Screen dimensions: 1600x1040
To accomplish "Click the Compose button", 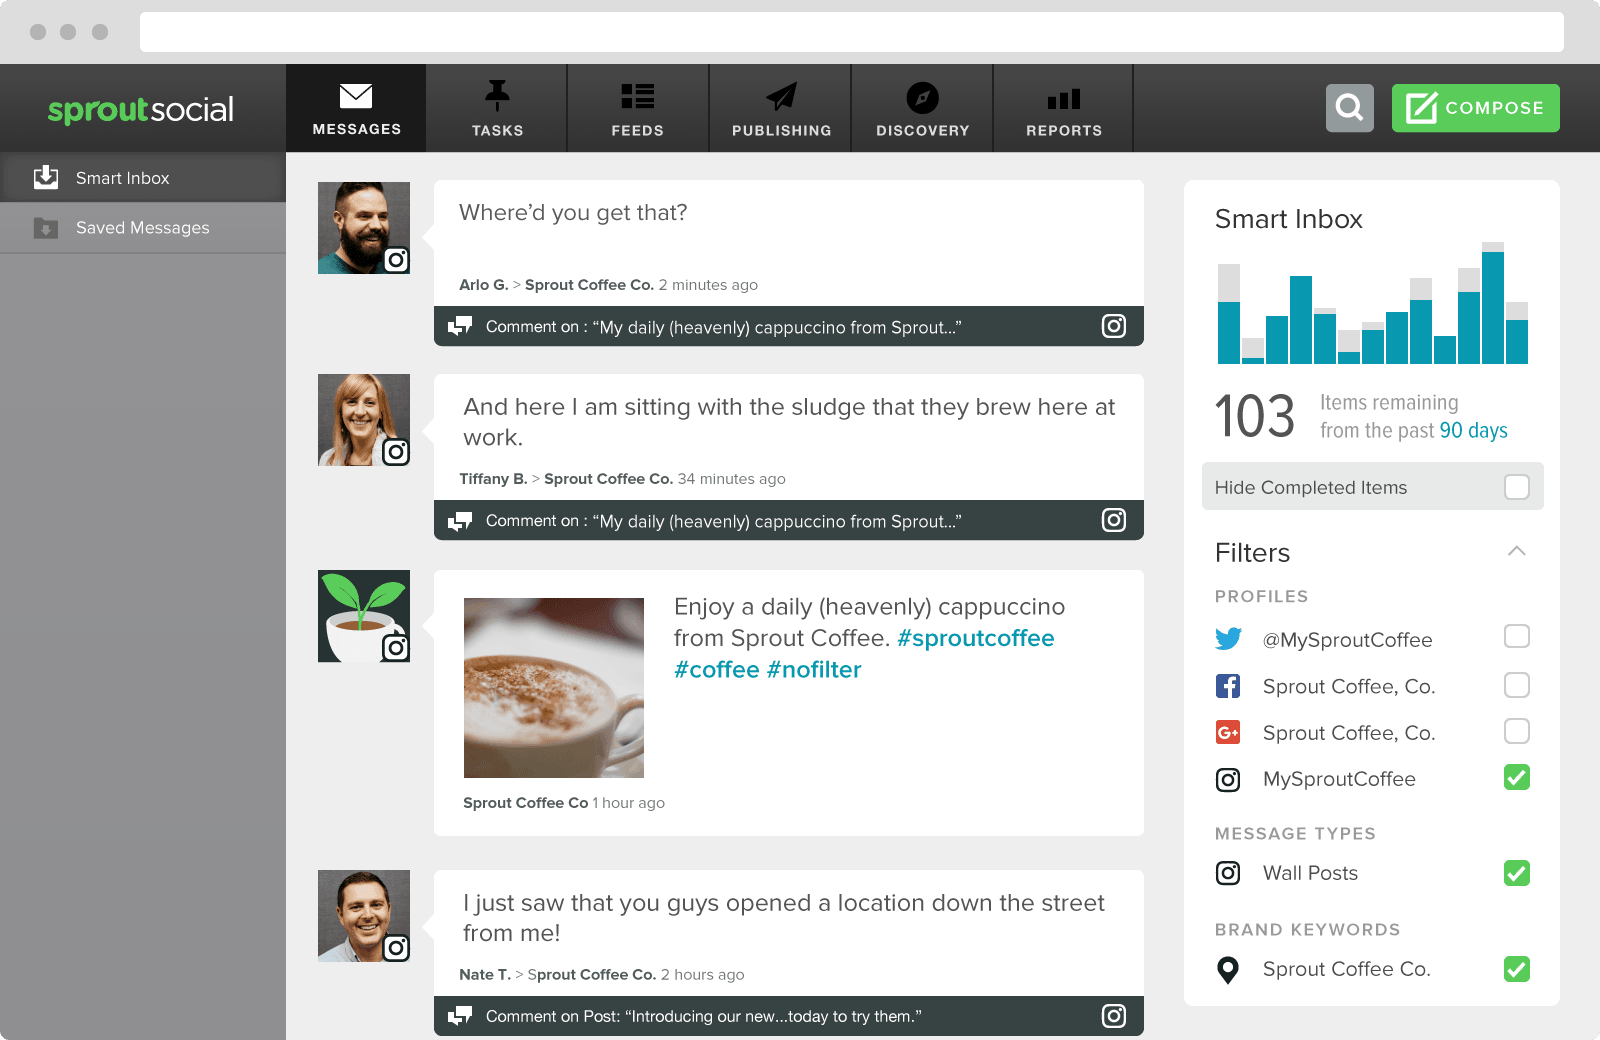I will (x=1475, y=108).
